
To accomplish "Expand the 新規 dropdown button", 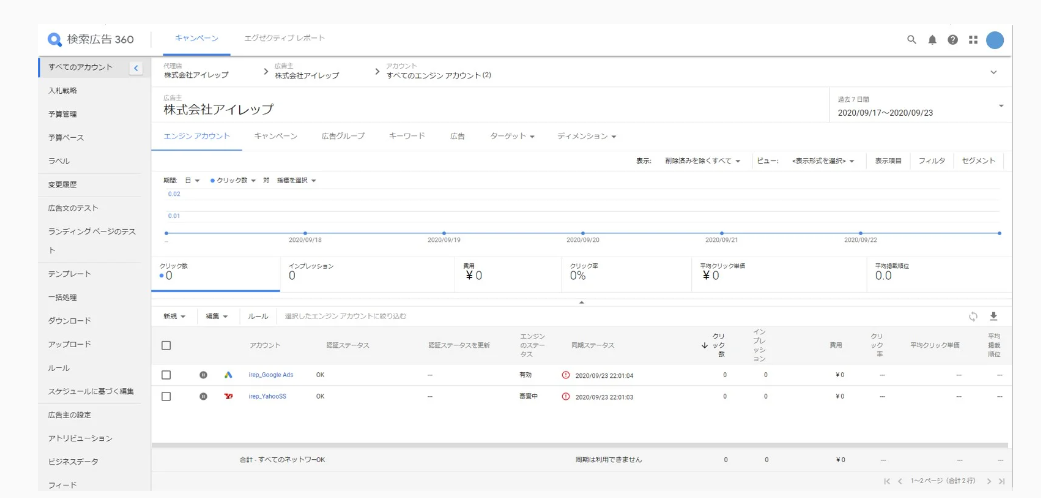I will (175, 316).
